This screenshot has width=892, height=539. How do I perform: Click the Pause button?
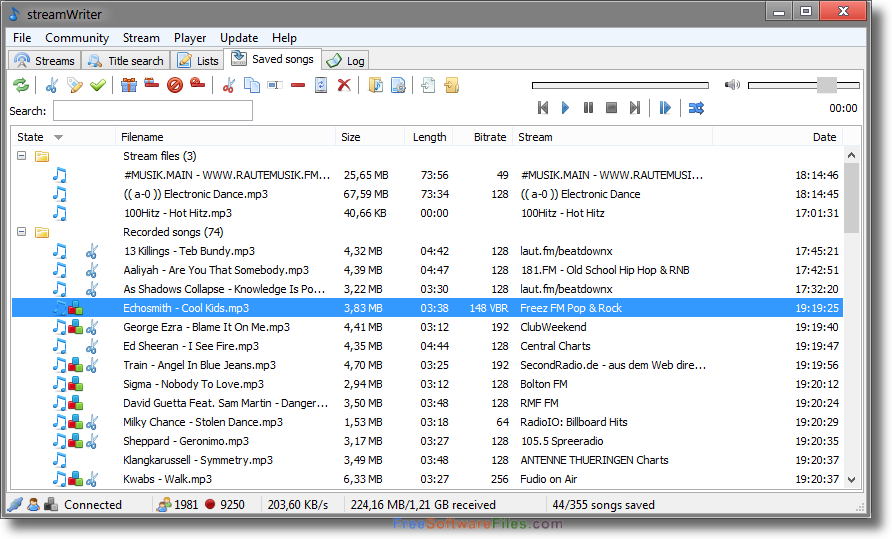pos(588,108)
